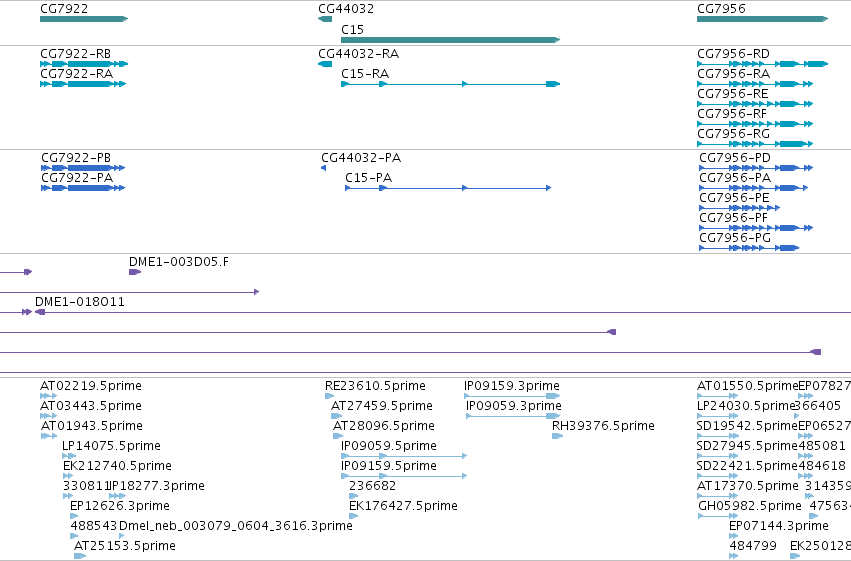The height and width of the screenshot is (561, 851).
Task: Click CG7922-PA protein label
Action: point(77,178)
